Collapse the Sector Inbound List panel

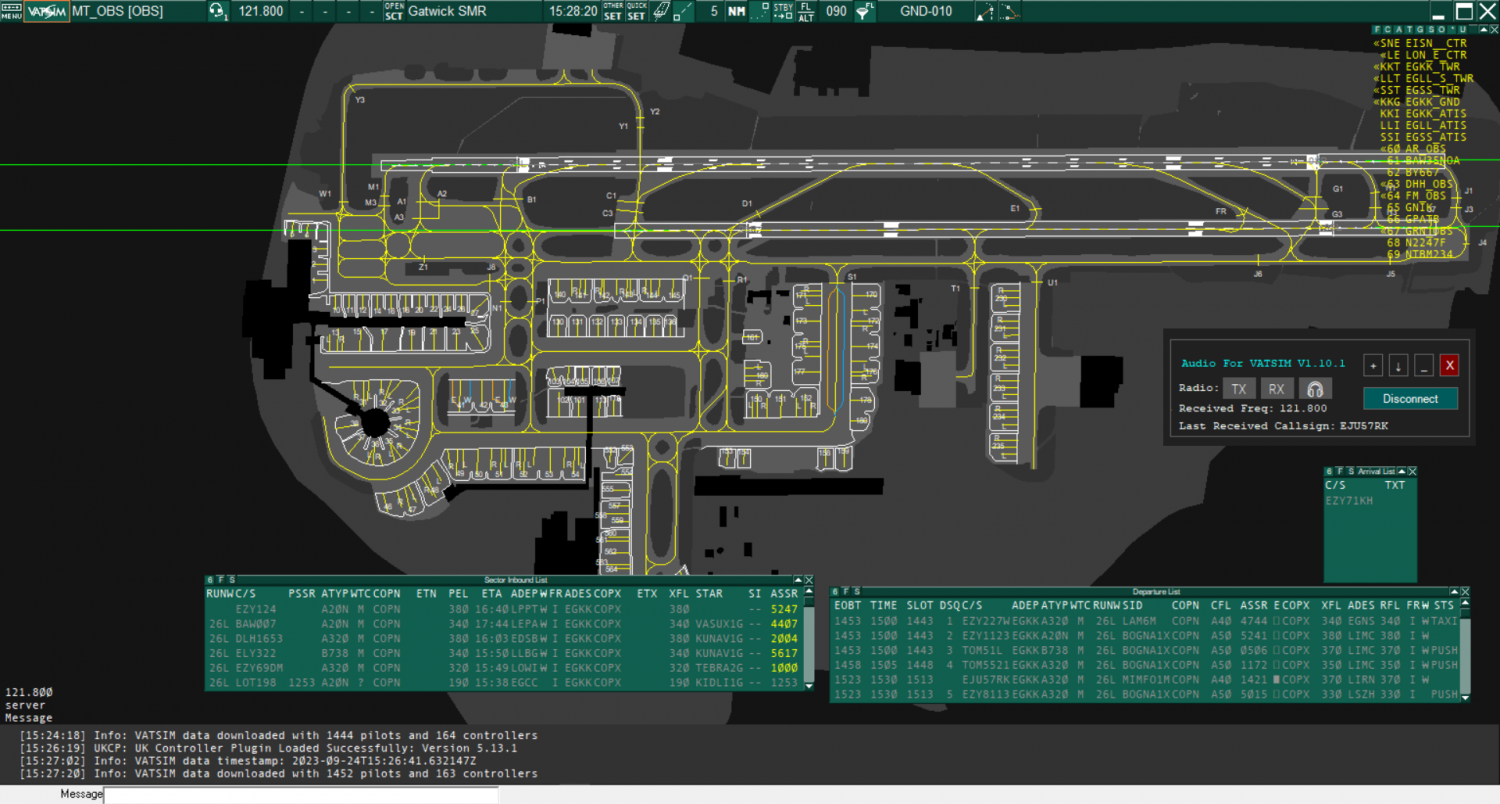(x=797, y=580)
